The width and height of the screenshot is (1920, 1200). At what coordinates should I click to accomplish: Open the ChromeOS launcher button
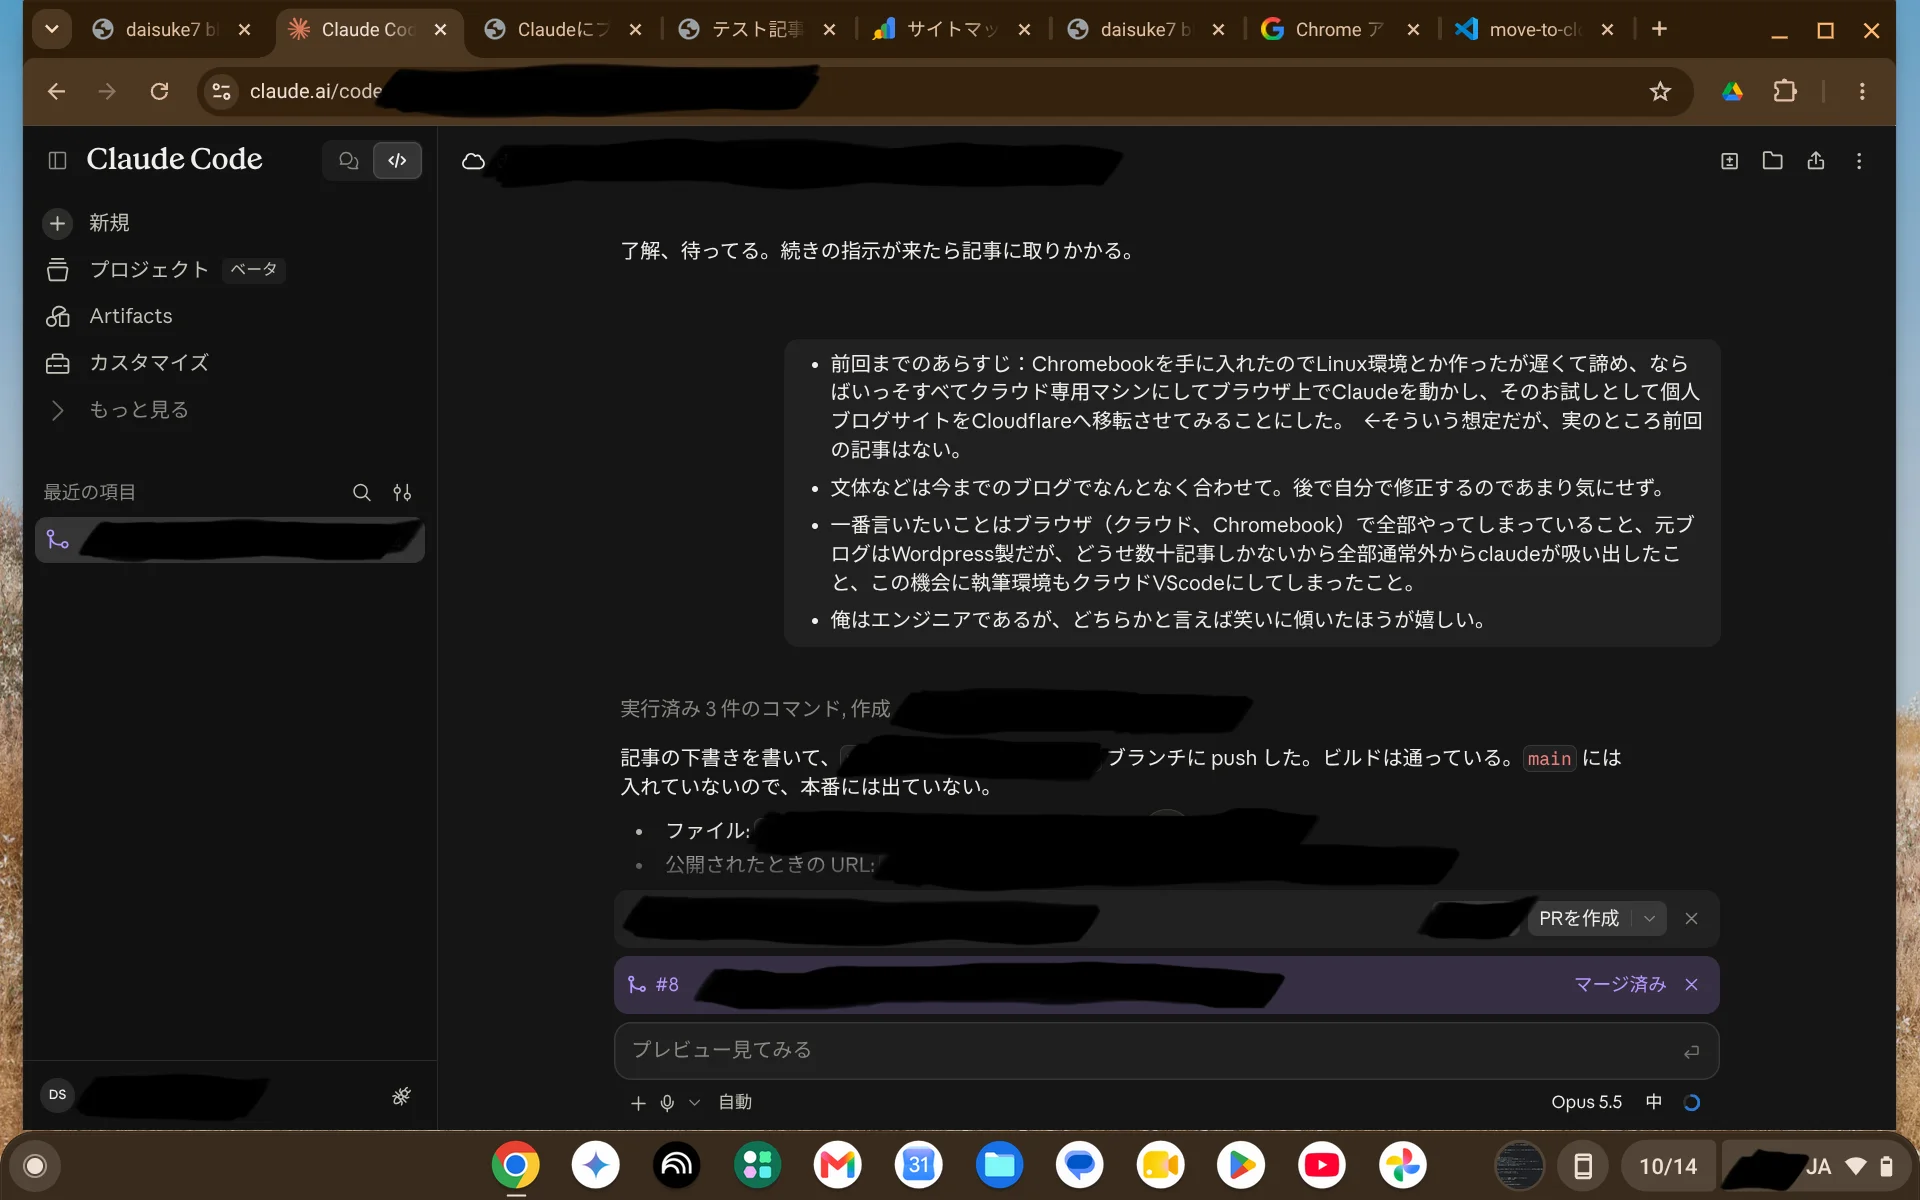pyautogui.click(x=35, y=1166)
